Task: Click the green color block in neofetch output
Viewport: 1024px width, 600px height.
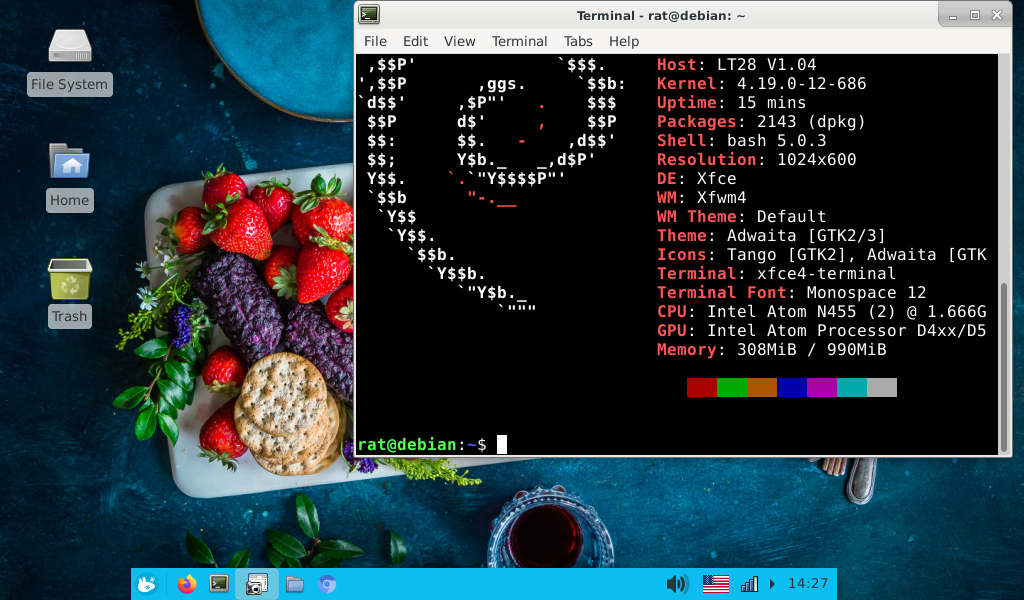Action: click(x=732, y=387)
